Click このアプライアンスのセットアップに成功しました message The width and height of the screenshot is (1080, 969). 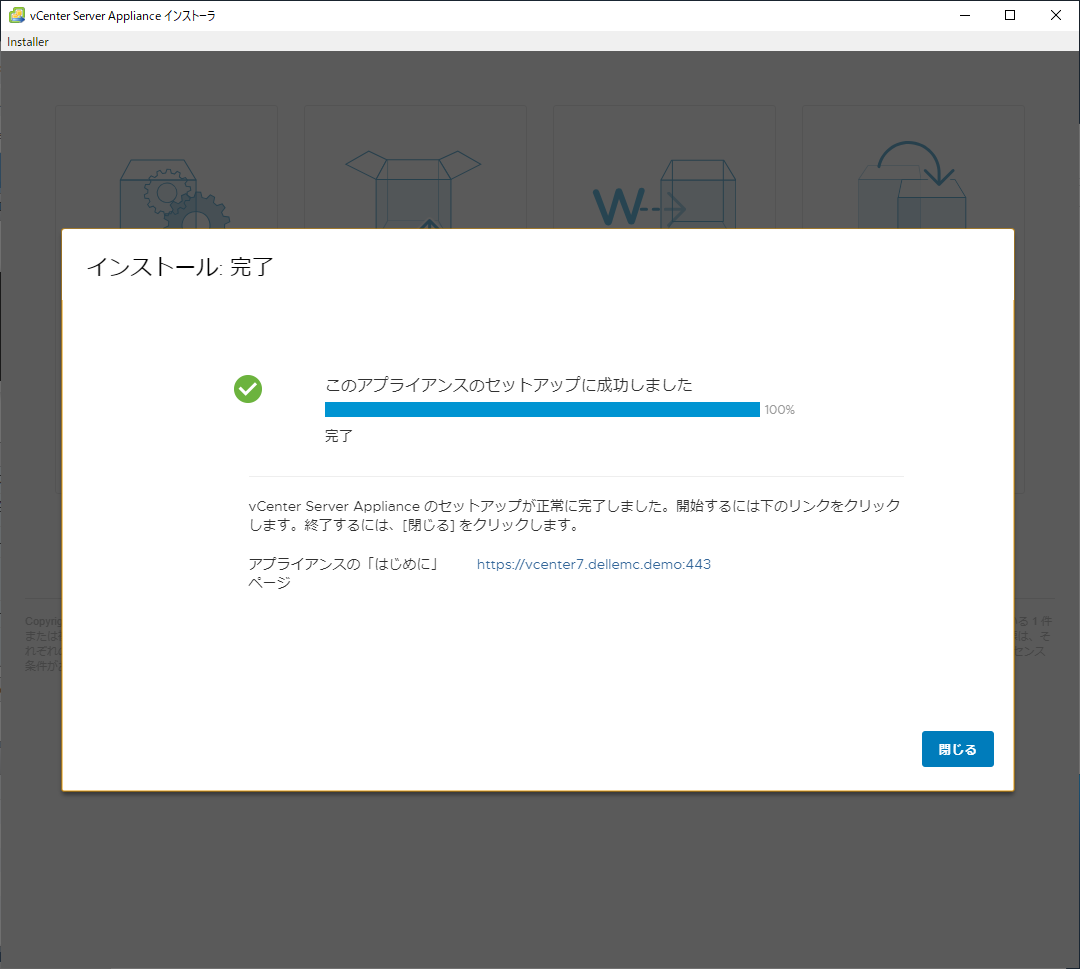tap(509, 384)
